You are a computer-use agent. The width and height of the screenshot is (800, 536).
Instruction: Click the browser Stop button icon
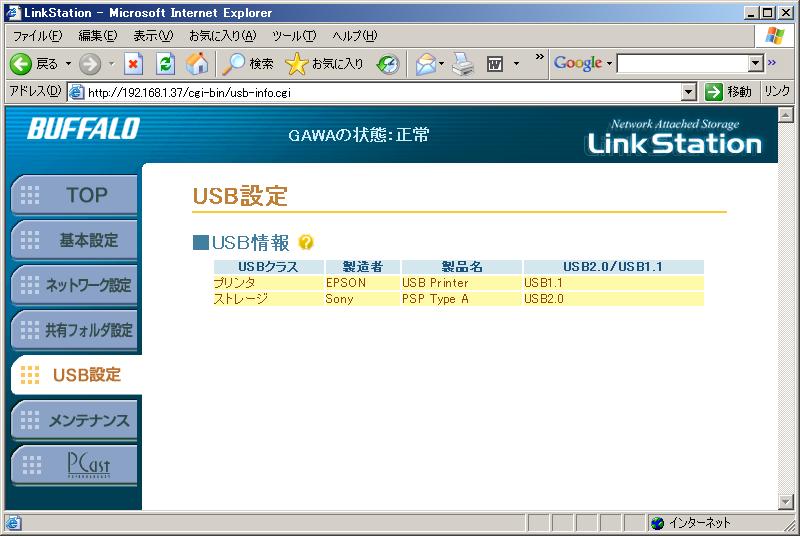pos(134,64)
